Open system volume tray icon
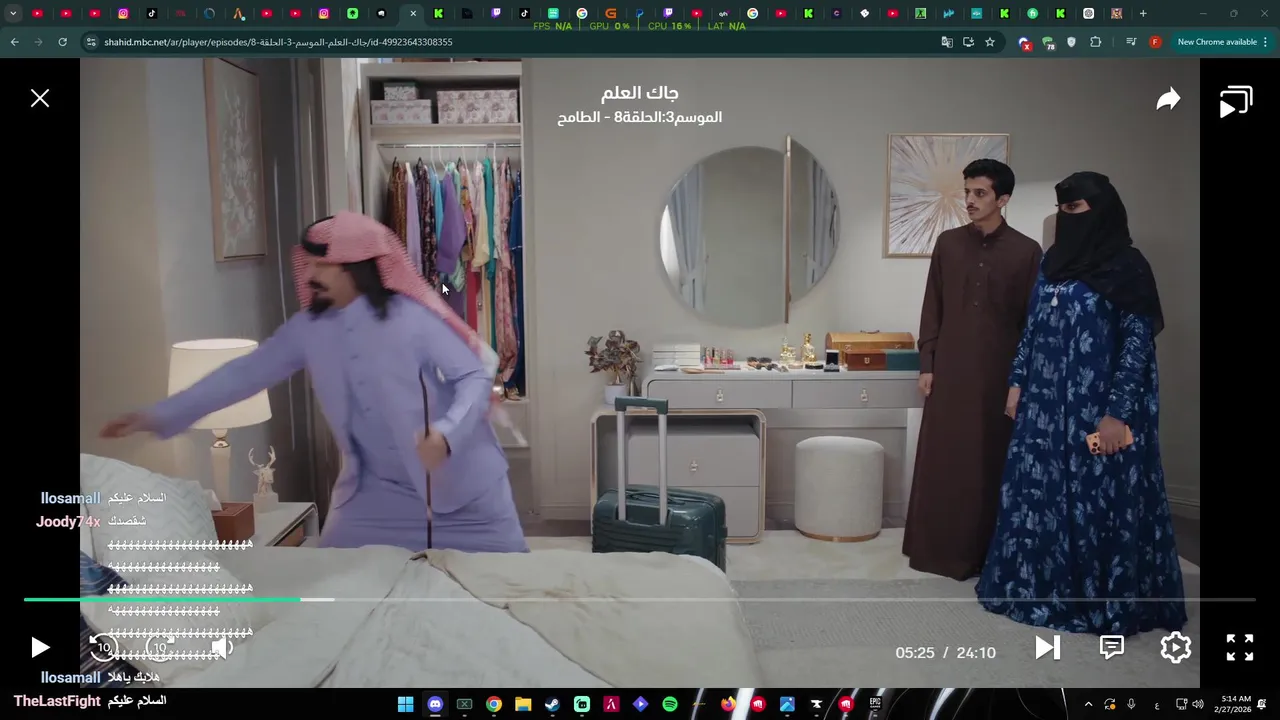 pyautogui.click(x=1198, y=704)
